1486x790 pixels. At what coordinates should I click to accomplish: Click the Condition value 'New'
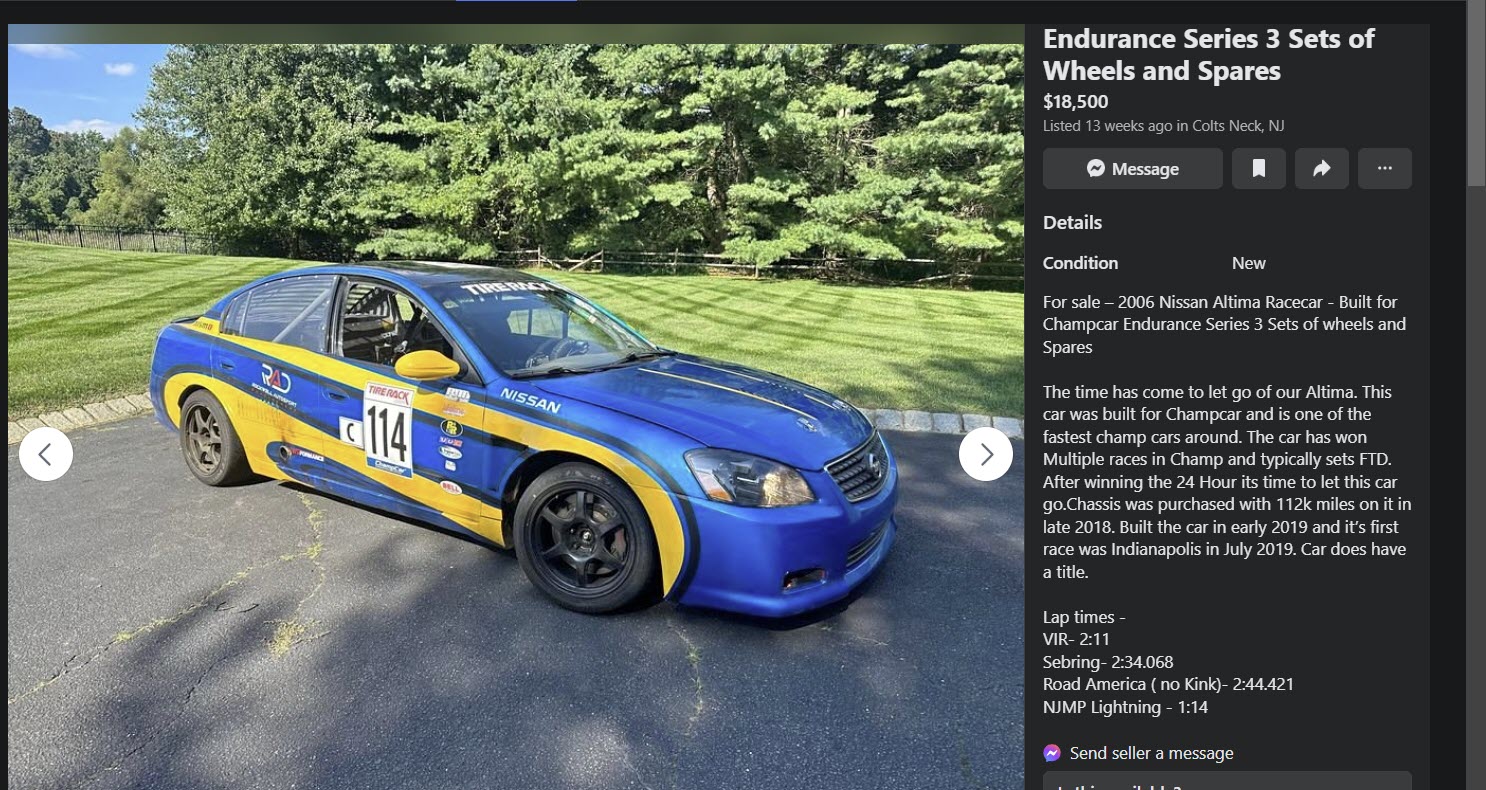(1249, 263)
